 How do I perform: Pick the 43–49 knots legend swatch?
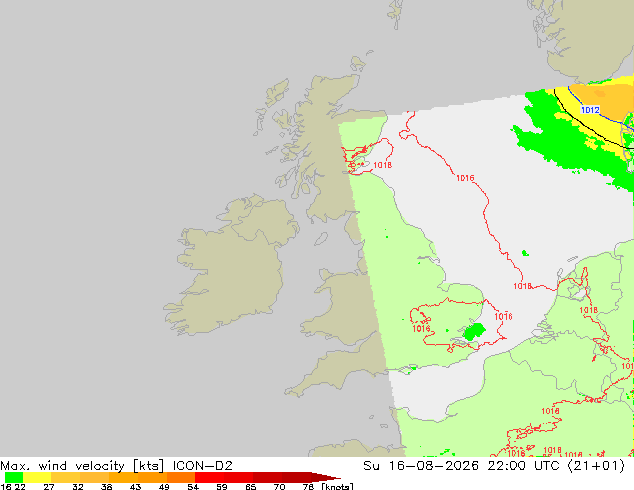pos(152,477)
